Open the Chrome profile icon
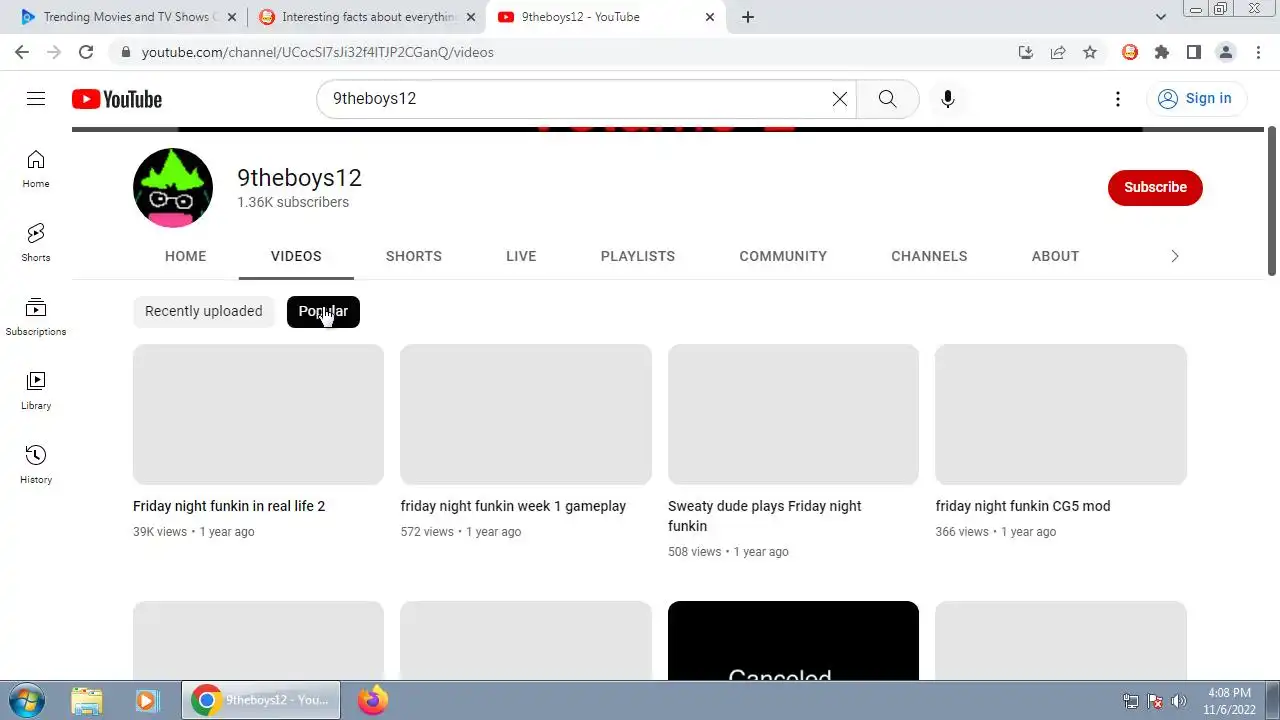The image size is (1280, 720). pos(1226,52)
